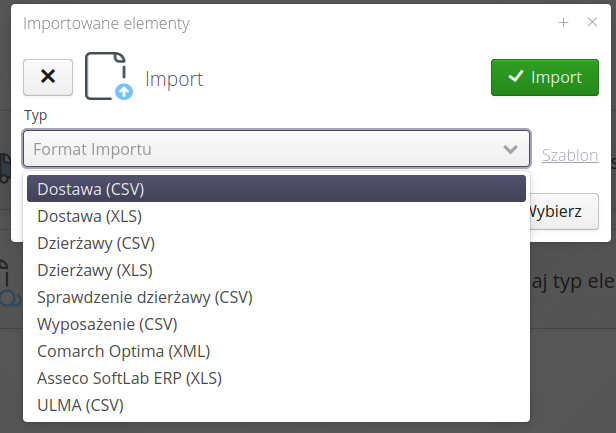Select Sprawdzenie dzierżawy (CSV) entry
Screen dimensions: 616x433
coord(145,297)
